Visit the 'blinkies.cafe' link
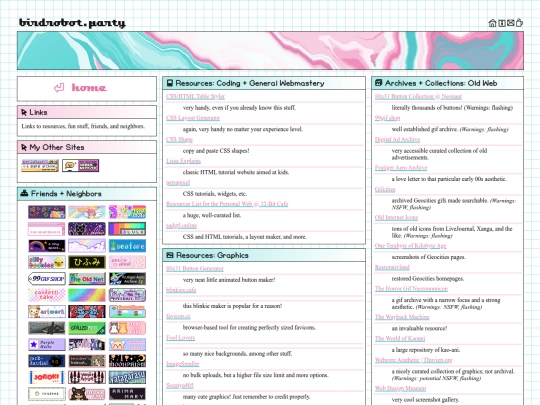This screenshot has height=405, width=540. pyautogui.click(x=181, y=290)
